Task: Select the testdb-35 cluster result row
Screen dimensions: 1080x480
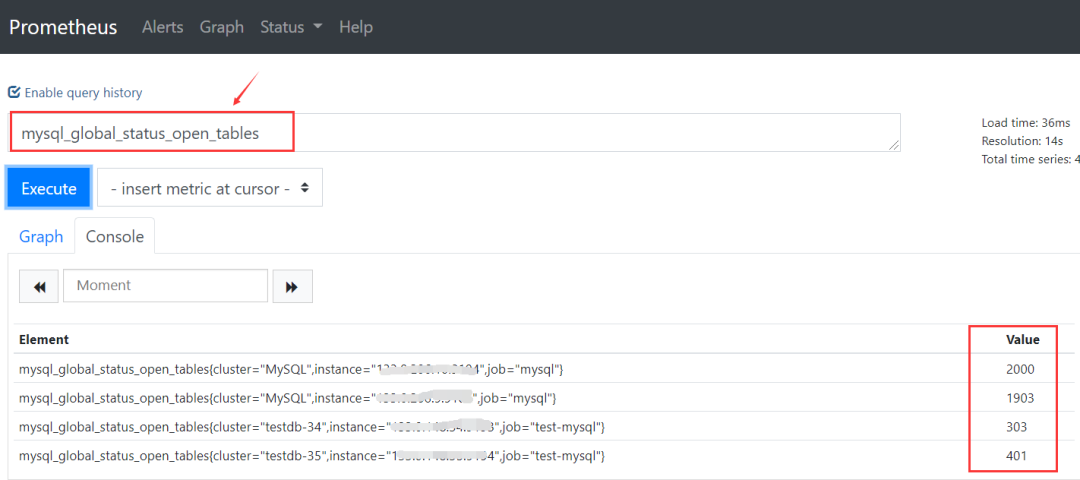Action: tap(544, 456)
